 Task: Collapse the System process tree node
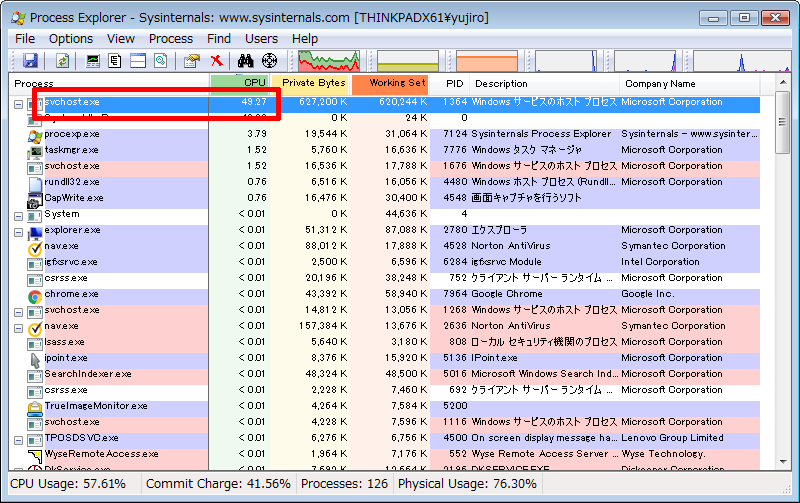[x=18, y=216]
